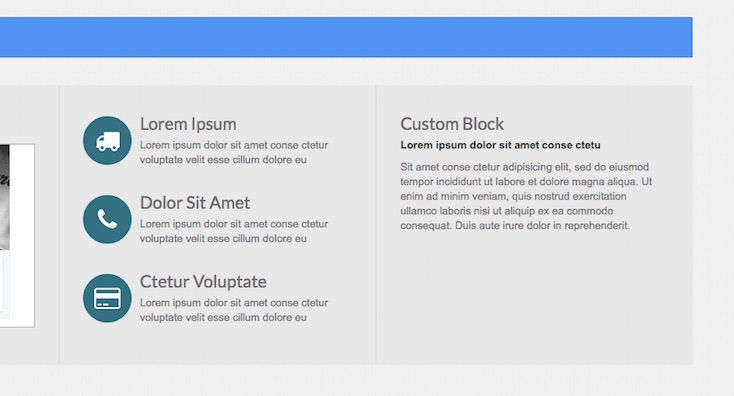This screenshot has width=734, height=396.
Task: Click the line 'enim ad minim veniam'
Action: 513,196
